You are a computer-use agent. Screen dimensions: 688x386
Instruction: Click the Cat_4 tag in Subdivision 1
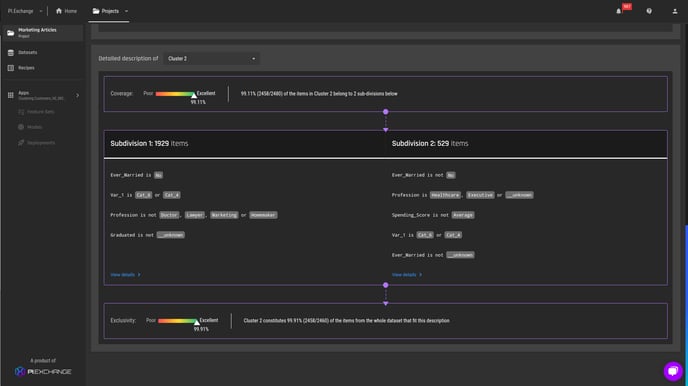[x=172, y=195]
